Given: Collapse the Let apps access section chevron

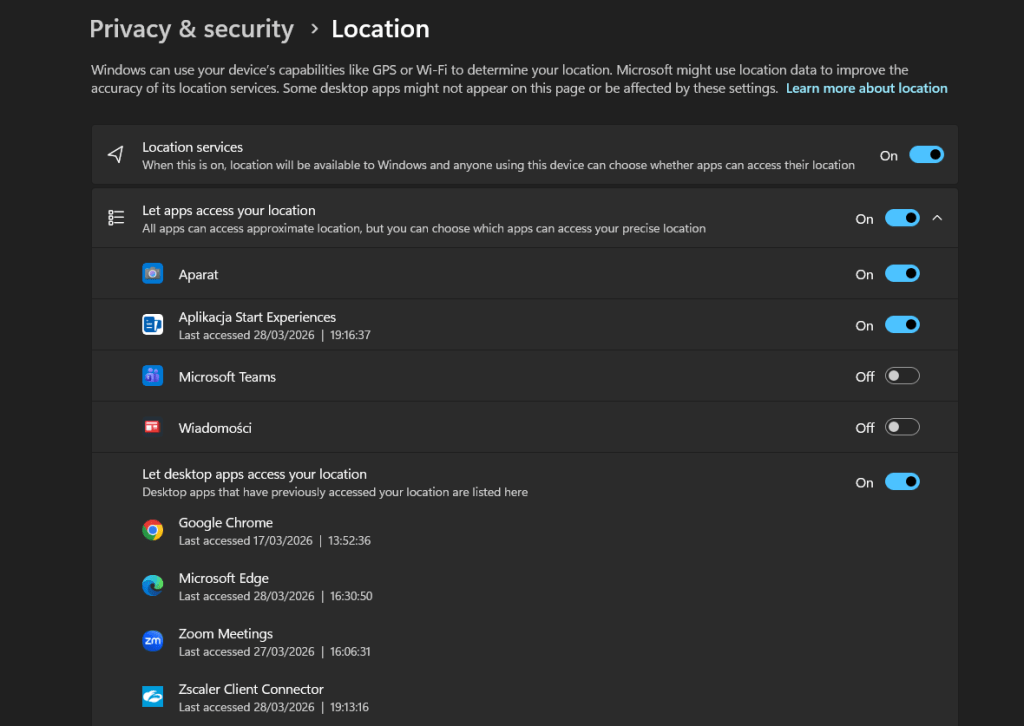Looking at the screenshot, I should click(937, 218).
